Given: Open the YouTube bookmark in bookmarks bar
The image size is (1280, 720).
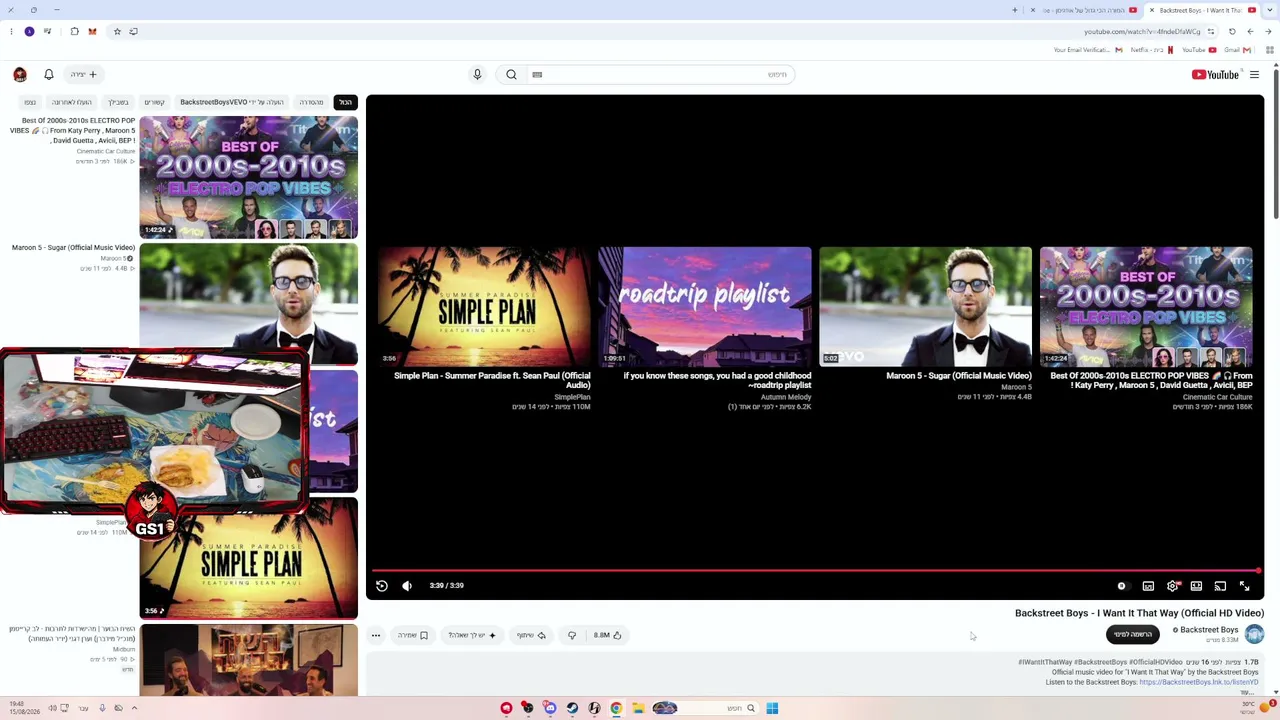Looking at the screenshot, I should pyautogui.click(x=1199, y=50).
